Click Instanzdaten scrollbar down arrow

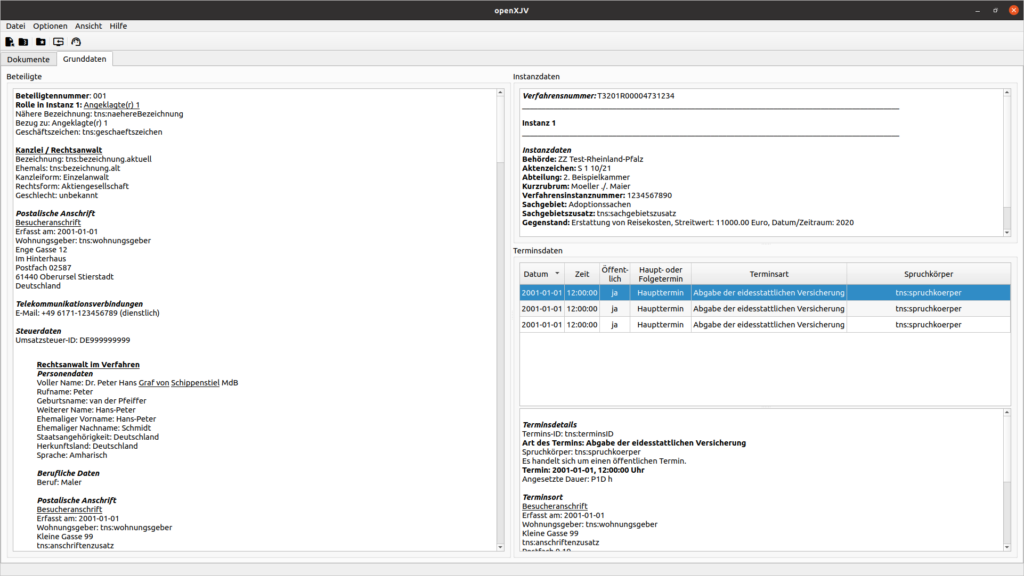1006,232
